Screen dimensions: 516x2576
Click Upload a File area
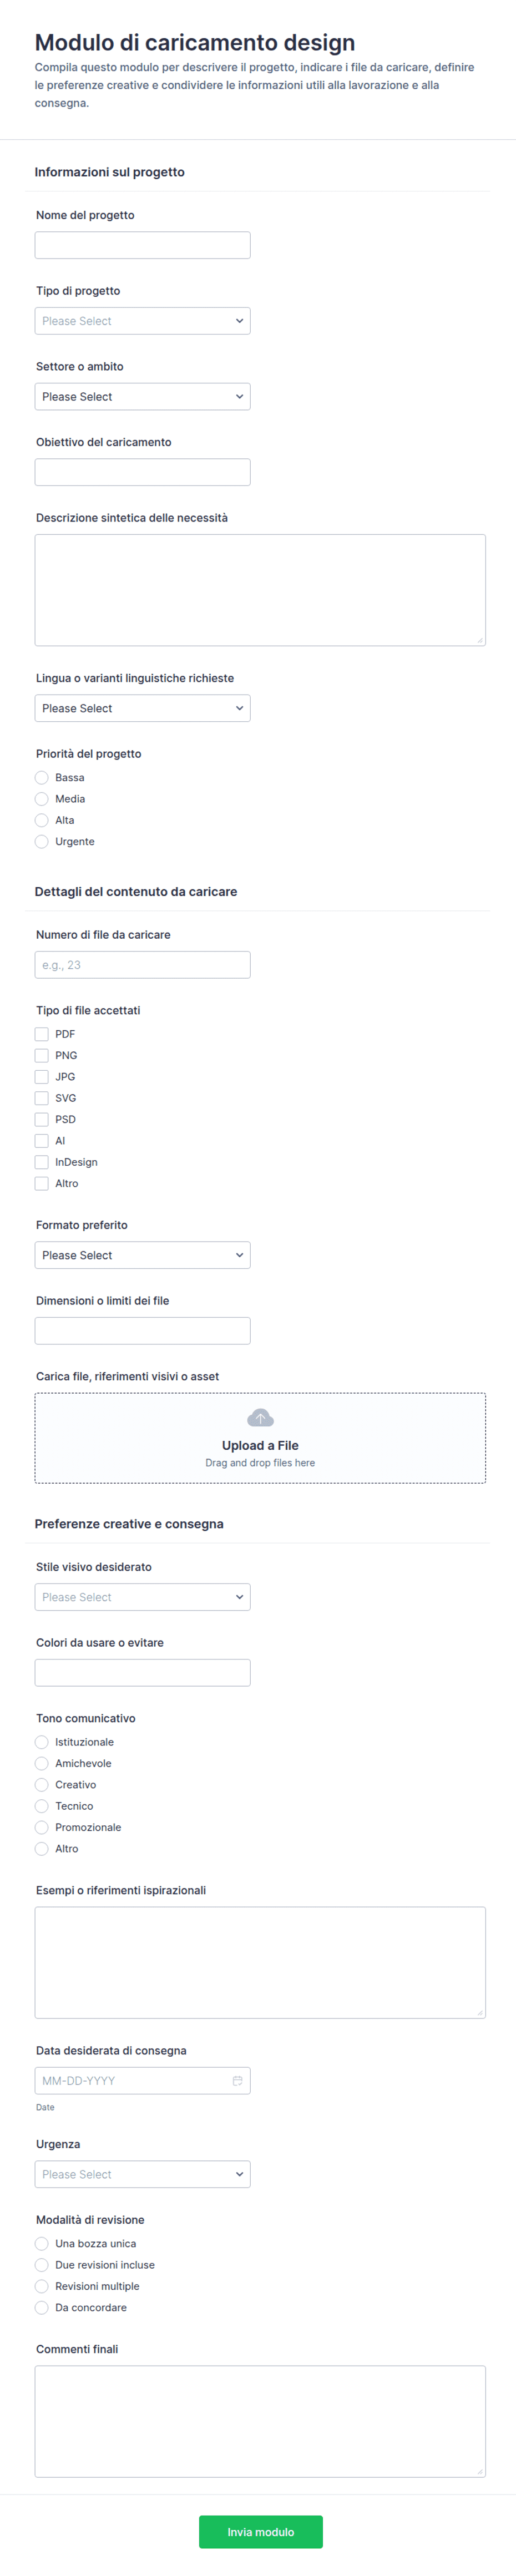tap(260, 1438)
